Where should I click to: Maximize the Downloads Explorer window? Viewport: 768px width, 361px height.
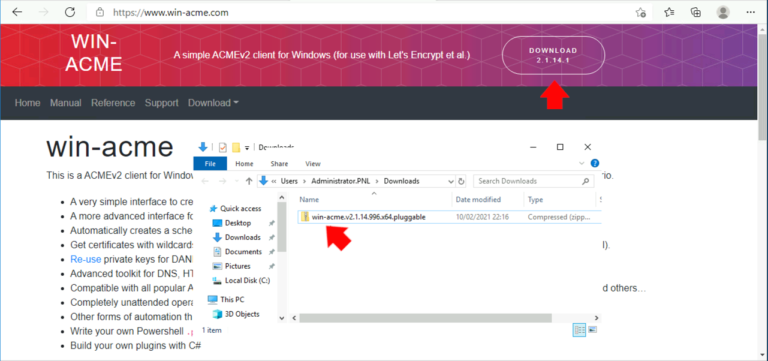tap(560, 147)
